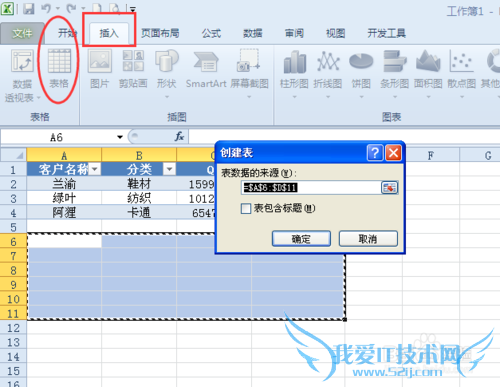Expand the 屏幕截图 dropdown arrow
Image resolution: width=500 pixels, height=387 pixels.
[249, 97]
